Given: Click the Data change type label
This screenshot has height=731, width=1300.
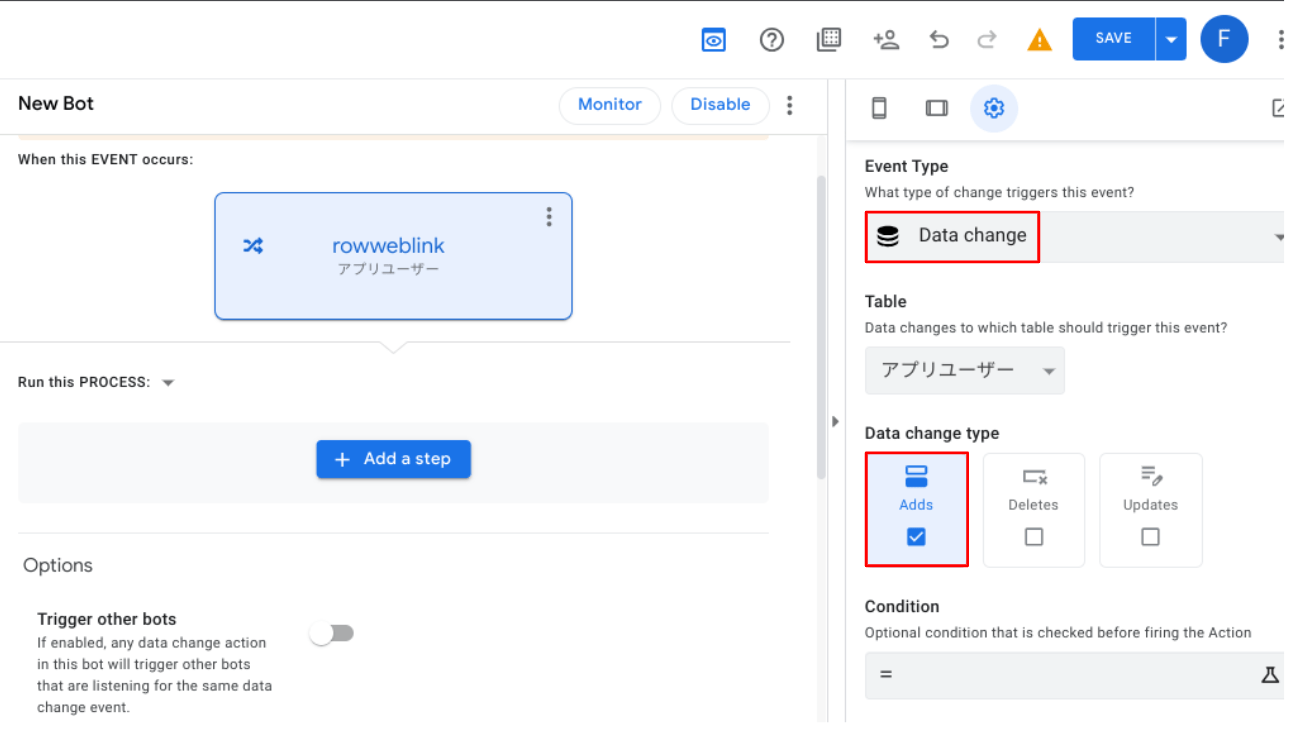Looking at the screenshot, I should pos(932,434).
